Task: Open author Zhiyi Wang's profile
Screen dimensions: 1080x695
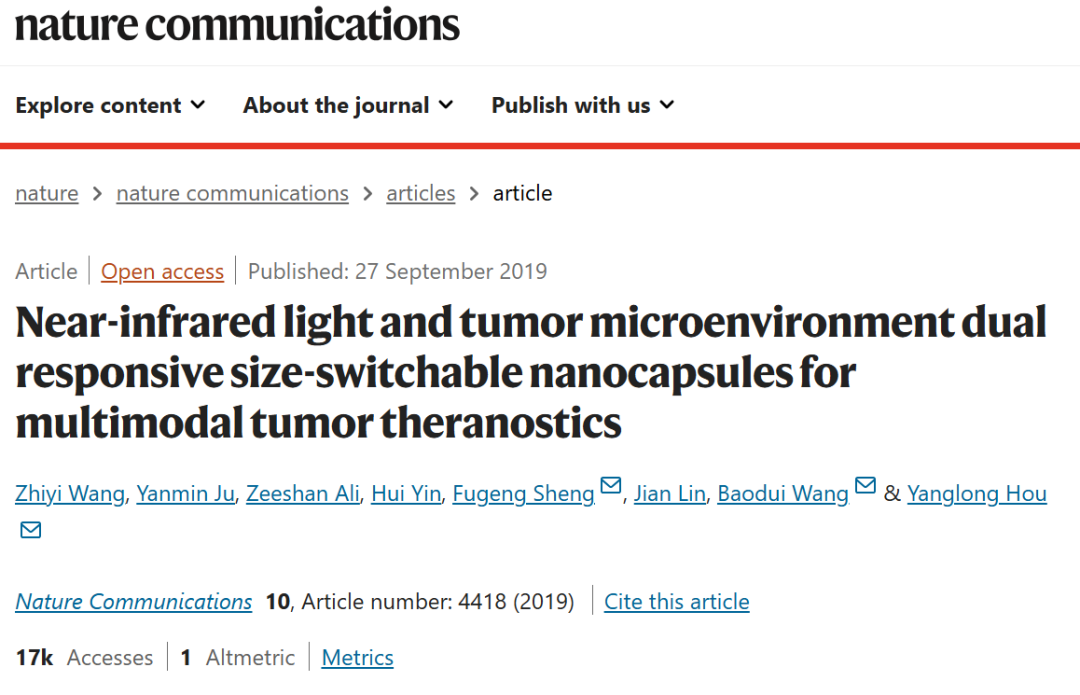Action: point(70,494)
